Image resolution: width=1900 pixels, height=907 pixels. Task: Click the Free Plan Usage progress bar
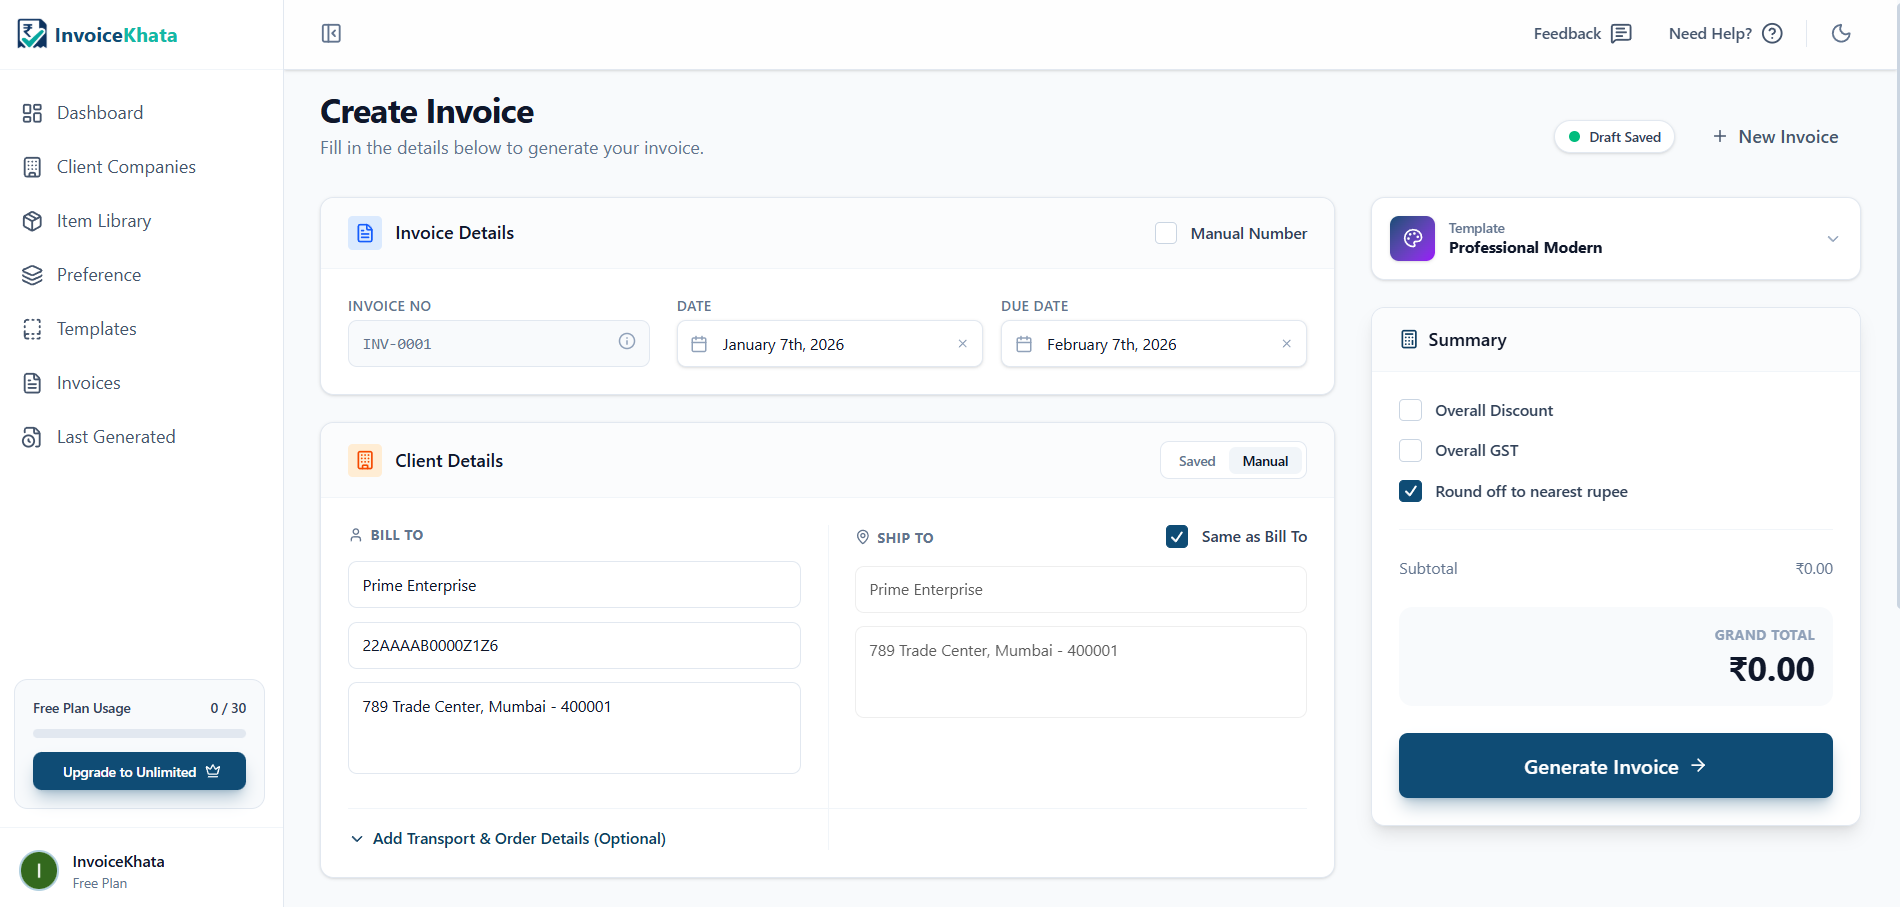(x=139, y=733)
